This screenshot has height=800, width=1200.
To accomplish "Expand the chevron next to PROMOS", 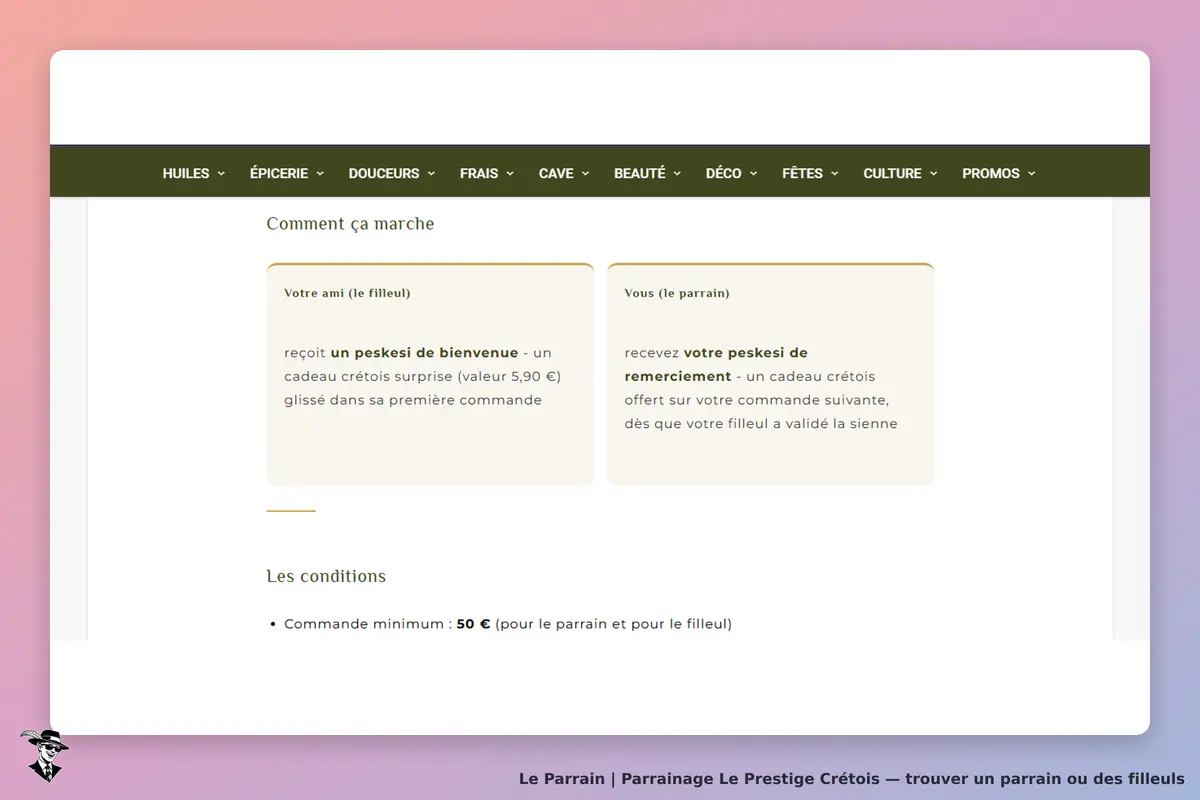I will pos(1031,174).
